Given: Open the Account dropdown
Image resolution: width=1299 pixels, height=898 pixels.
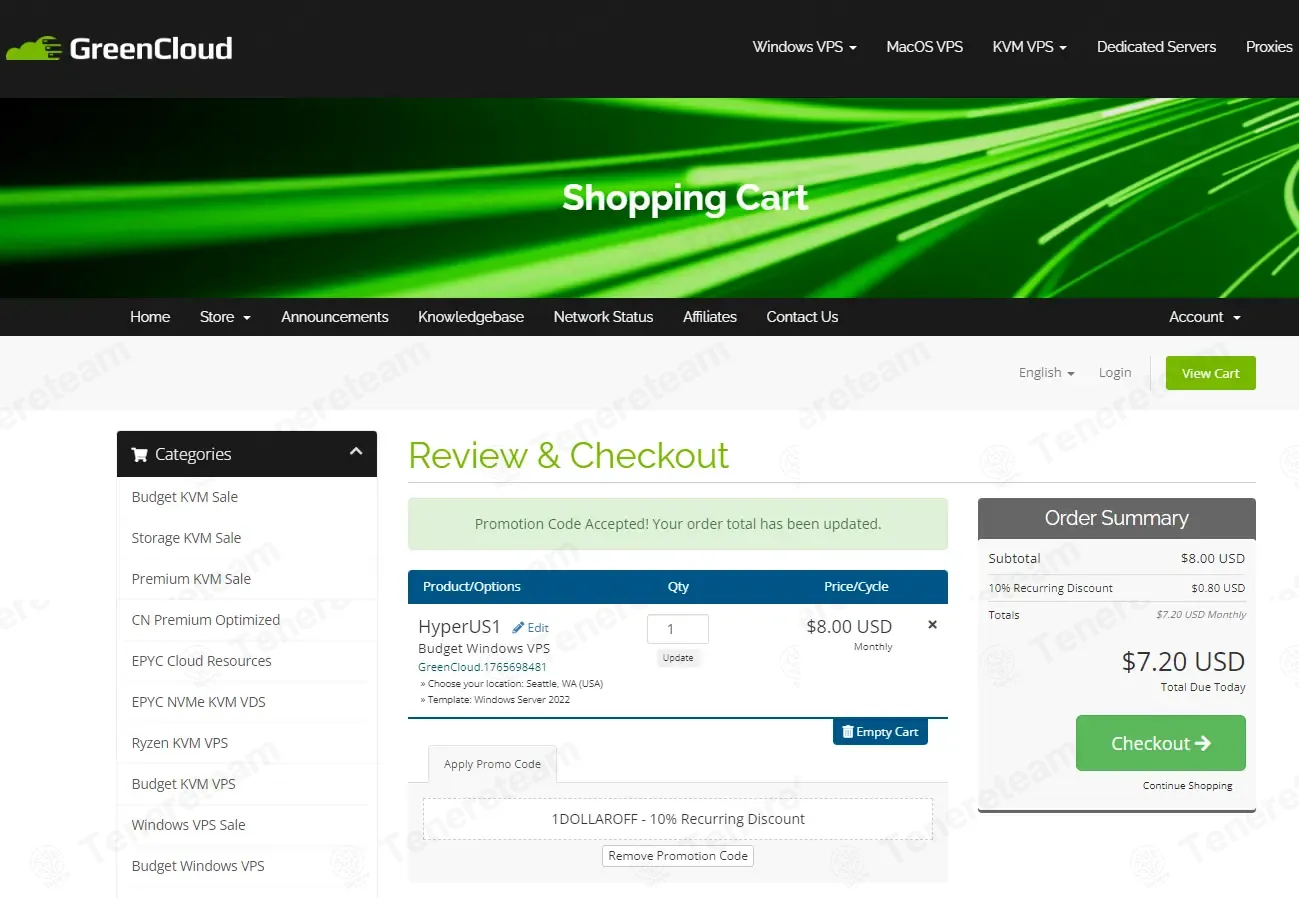Looking at the screenshot, I should click(x=1205, y=317).
